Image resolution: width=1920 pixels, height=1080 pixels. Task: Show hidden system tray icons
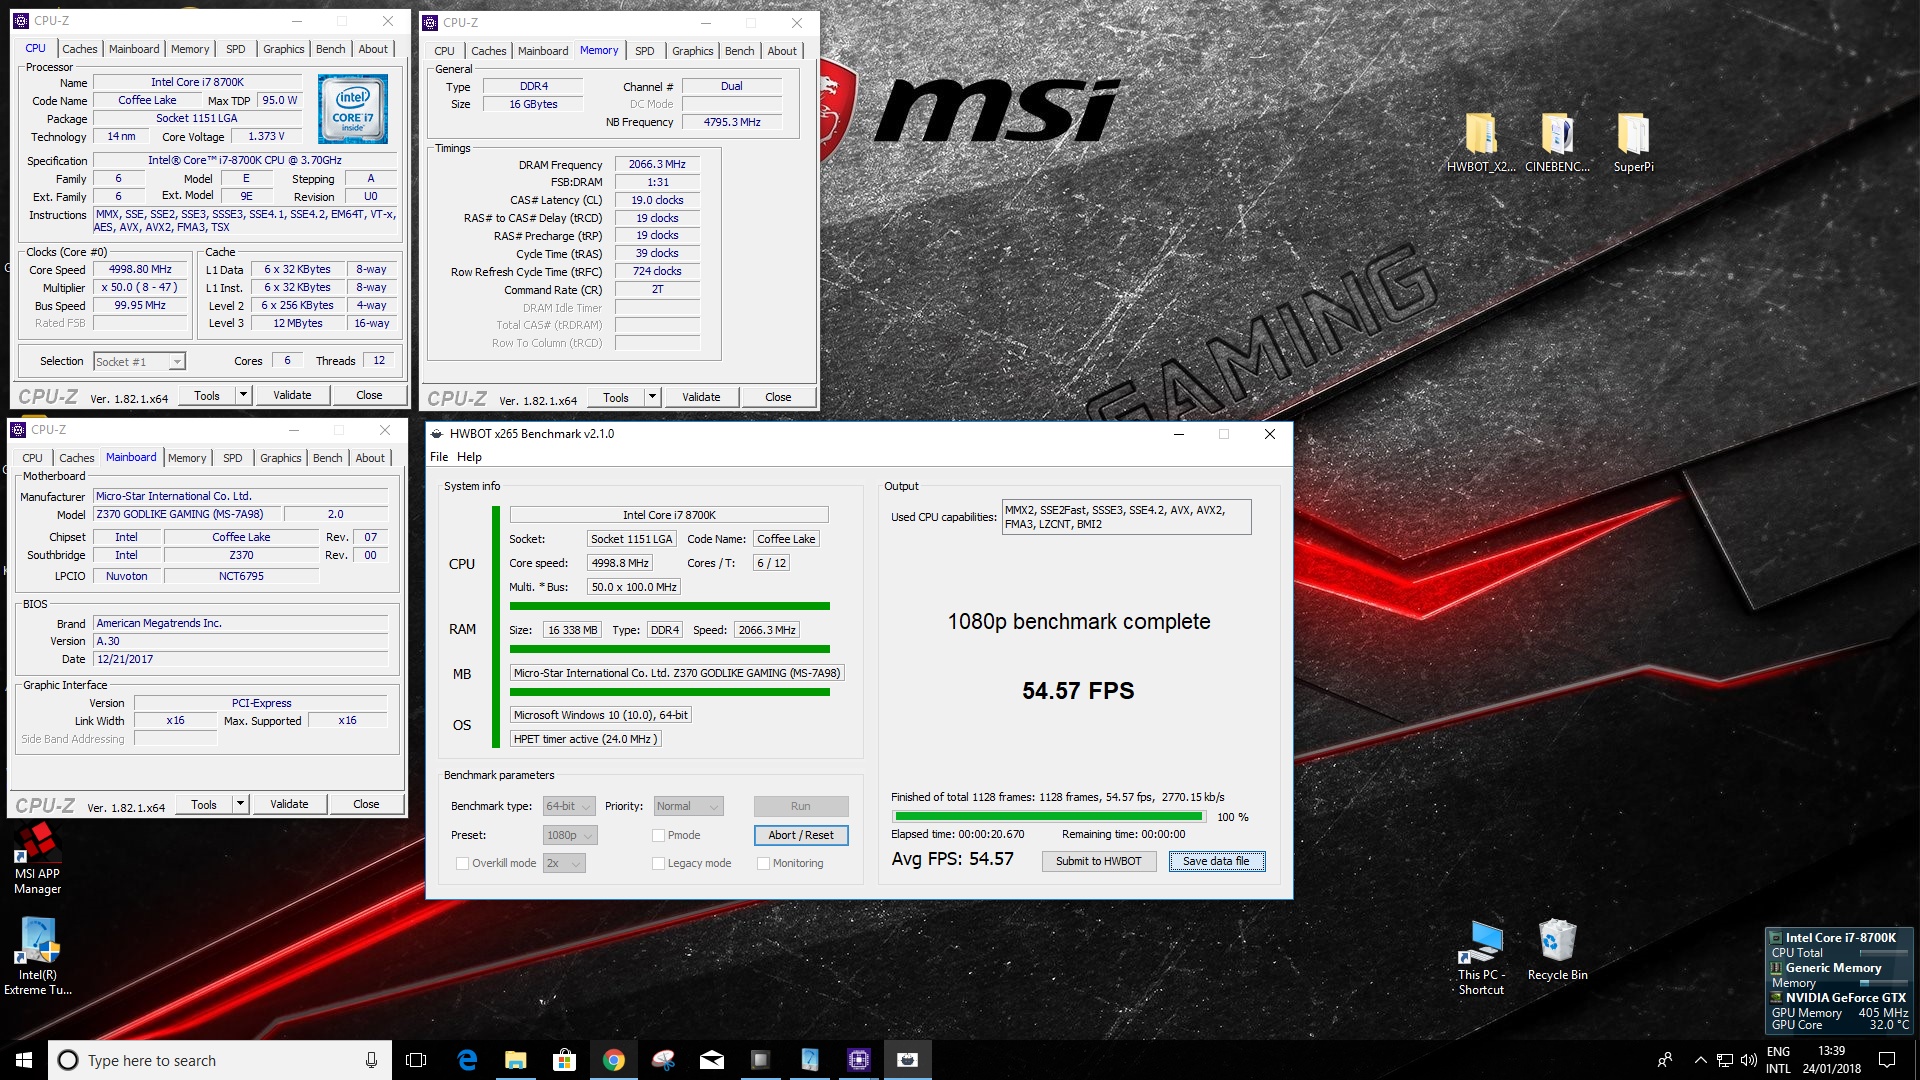coord(1700,1060)
